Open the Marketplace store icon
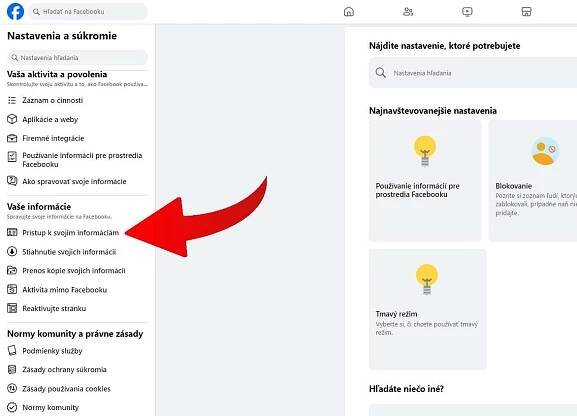This screenshot has width=577, height=416. click(x=527, y=12)
